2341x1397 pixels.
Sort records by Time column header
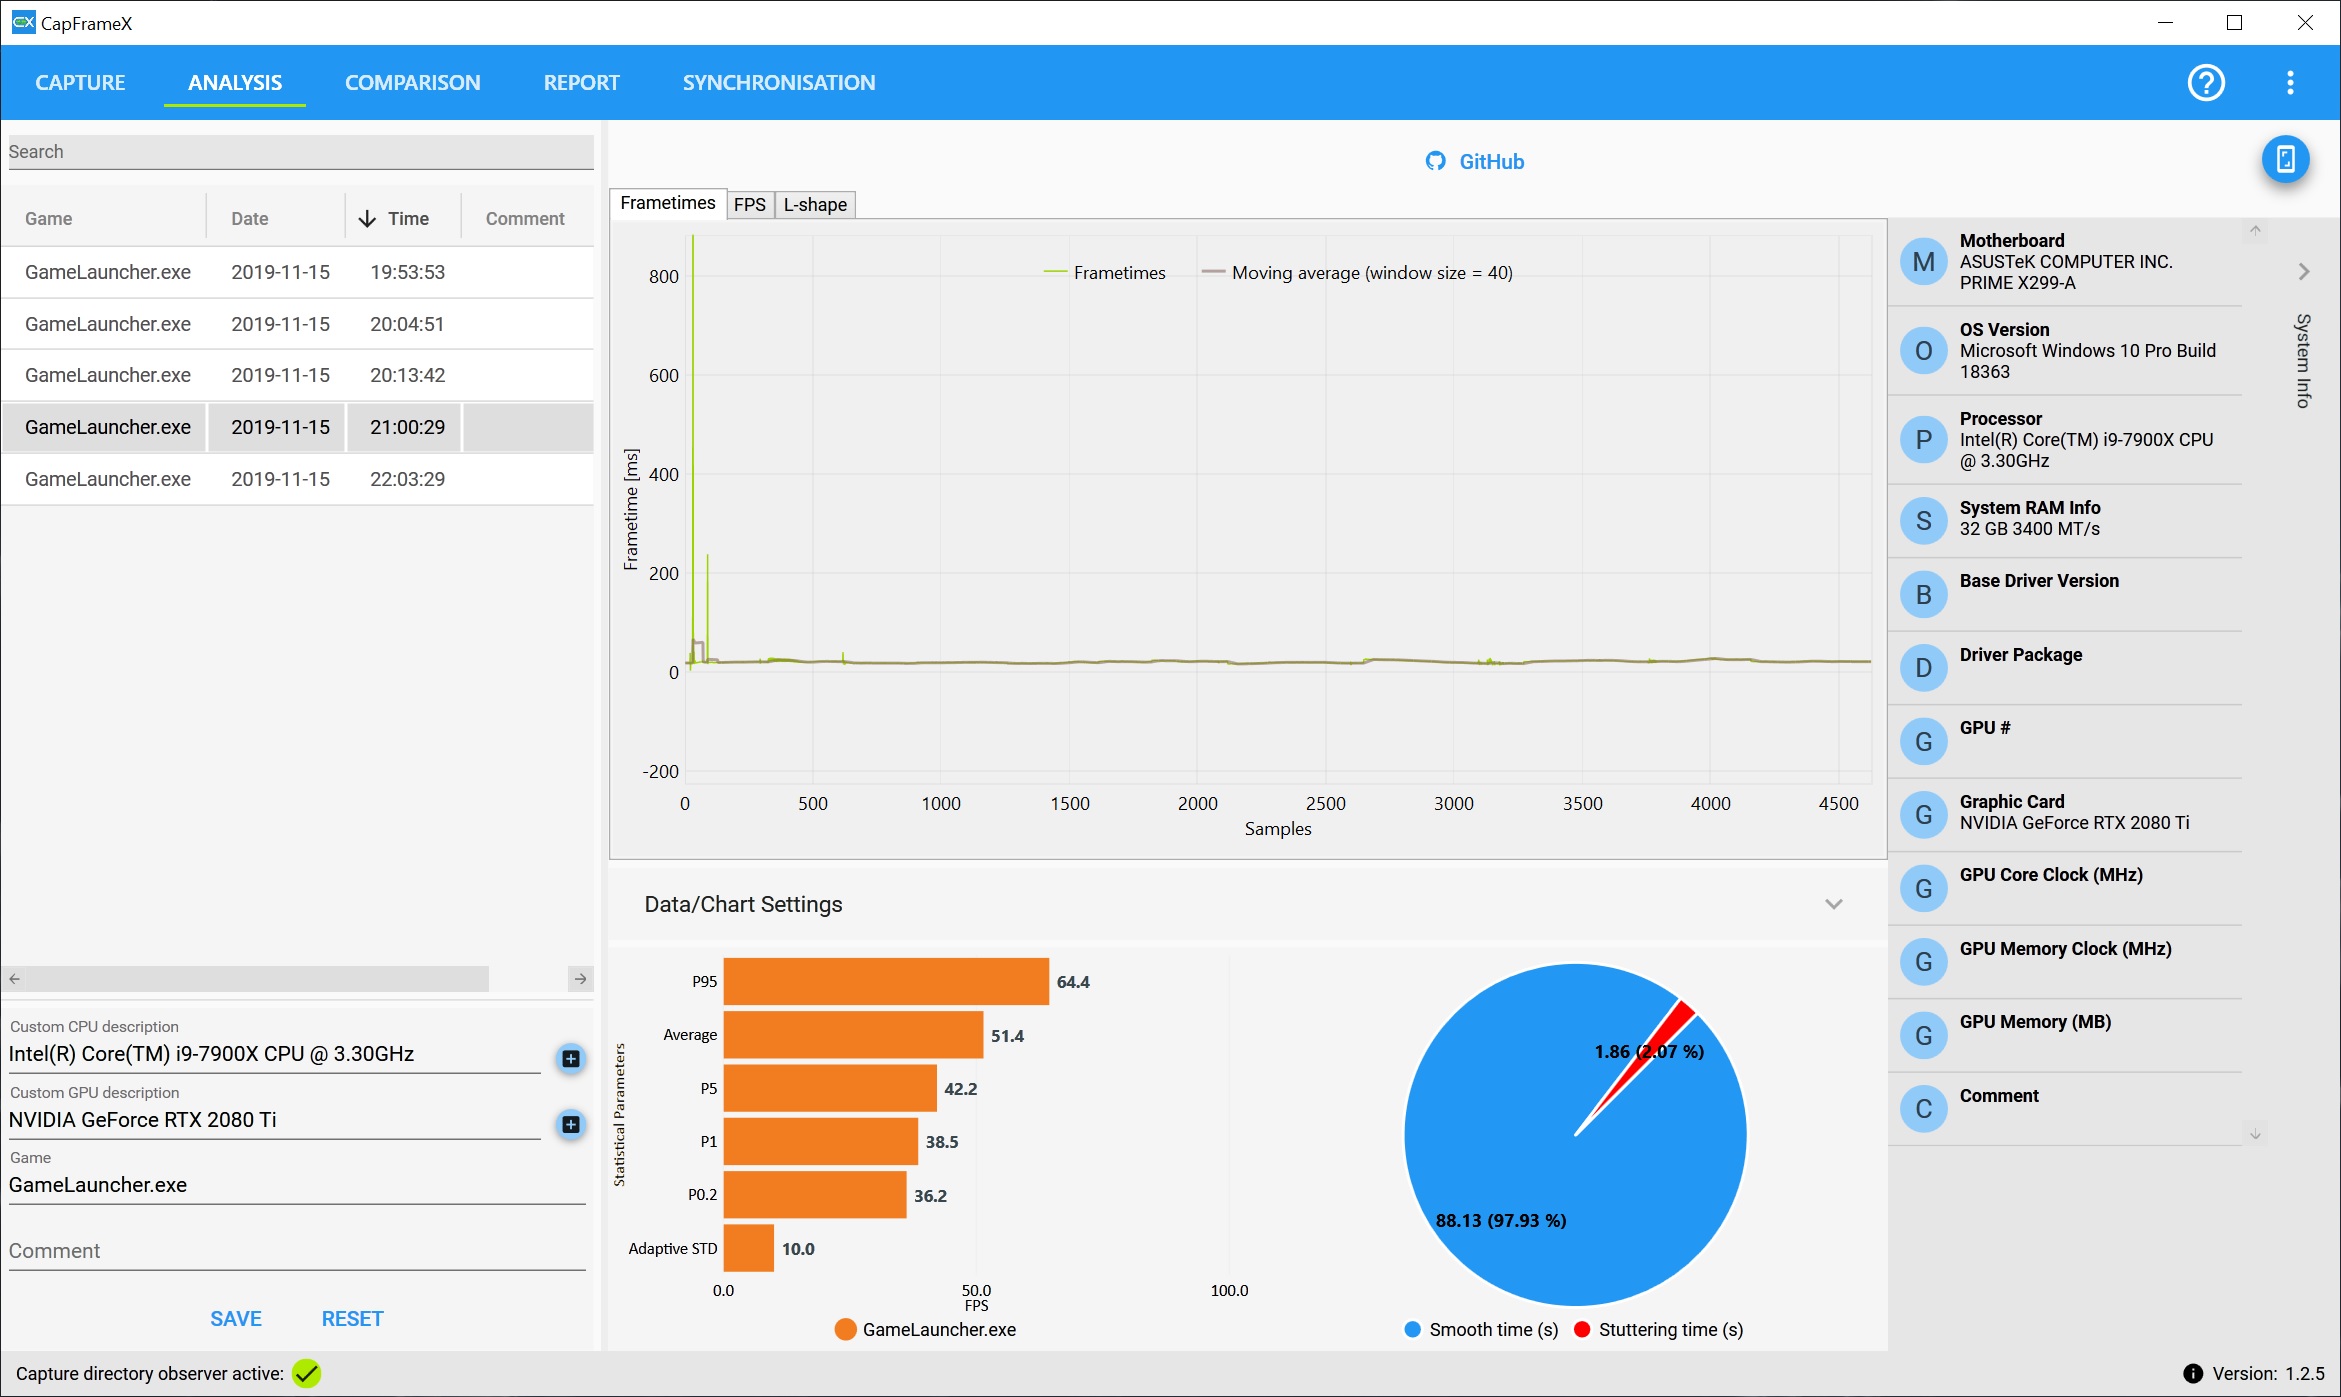tap(407, 218)
